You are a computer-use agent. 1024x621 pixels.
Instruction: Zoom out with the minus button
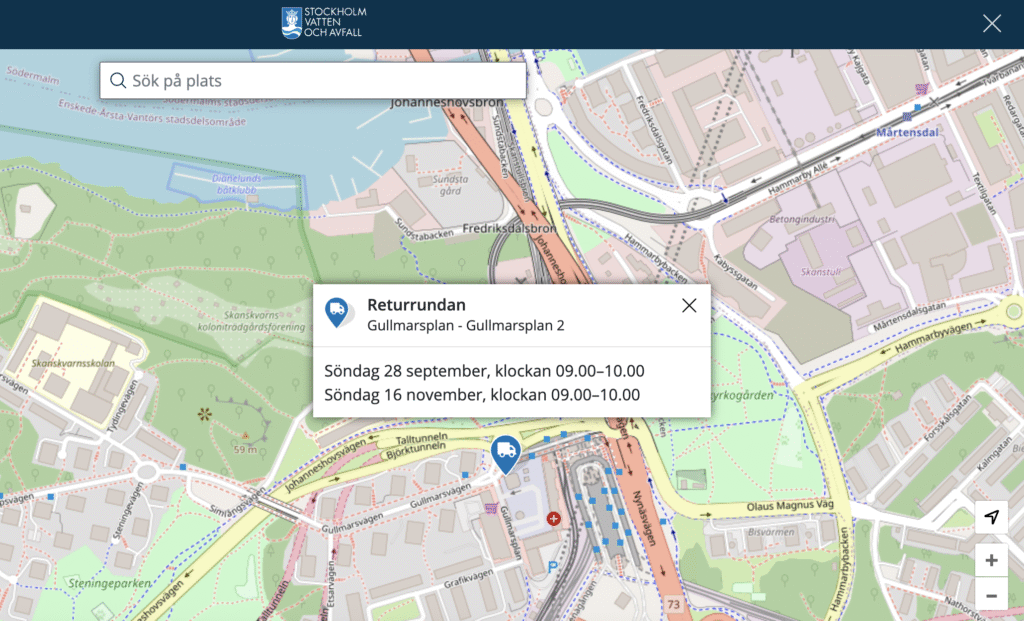pyautogui.click(x=991, y=596)
